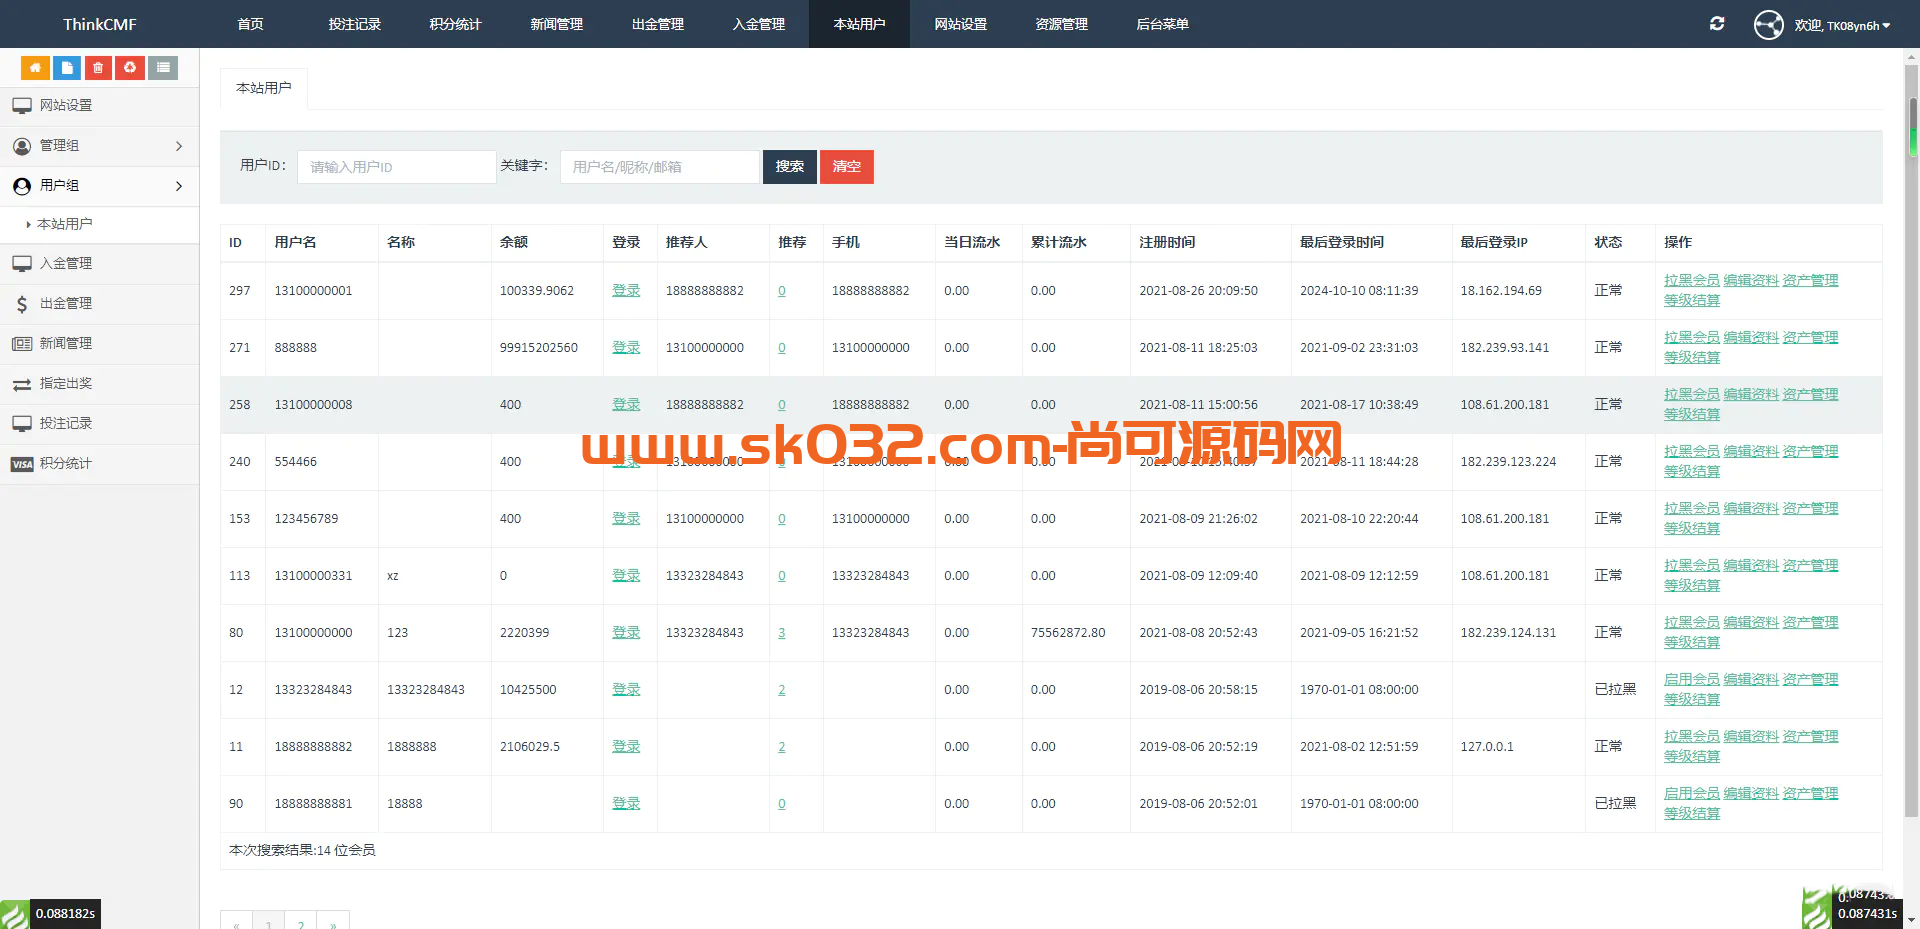Click debug leaf icon at bottom left
Image resolution: width=1920 pixels, height=929 pixels.
click(15, 914)
